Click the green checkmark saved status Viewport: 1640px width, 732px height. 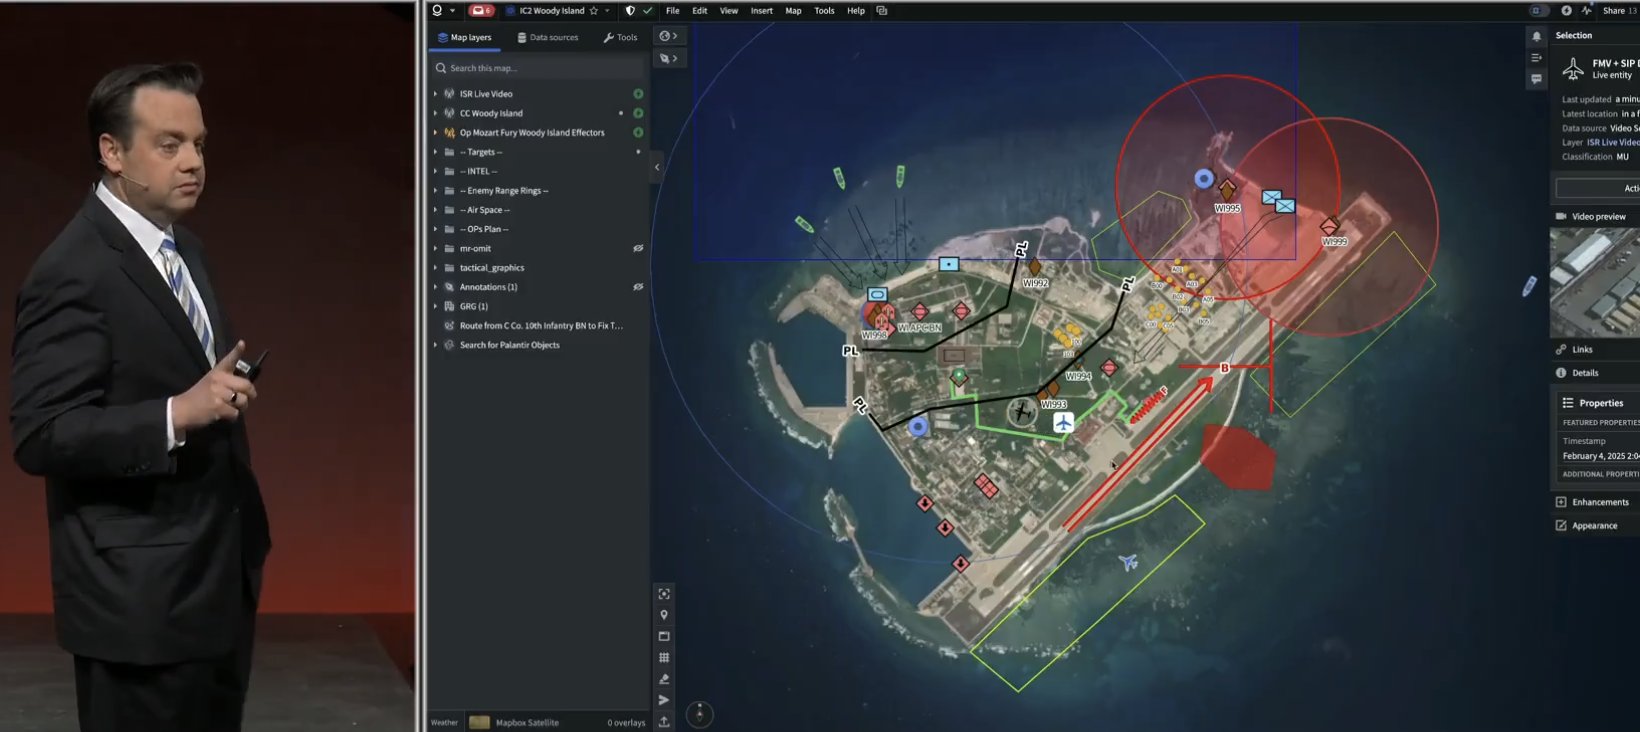[x=647, y=11]
